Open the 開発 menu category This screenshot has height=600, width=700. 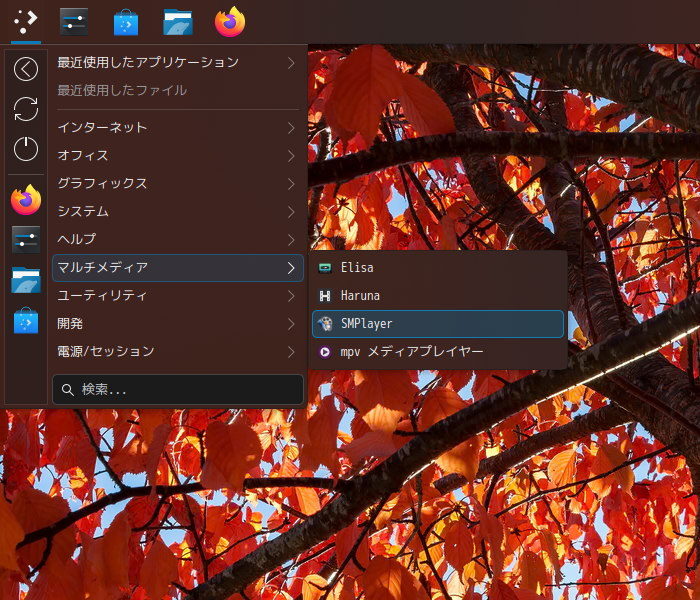[178, 324]
